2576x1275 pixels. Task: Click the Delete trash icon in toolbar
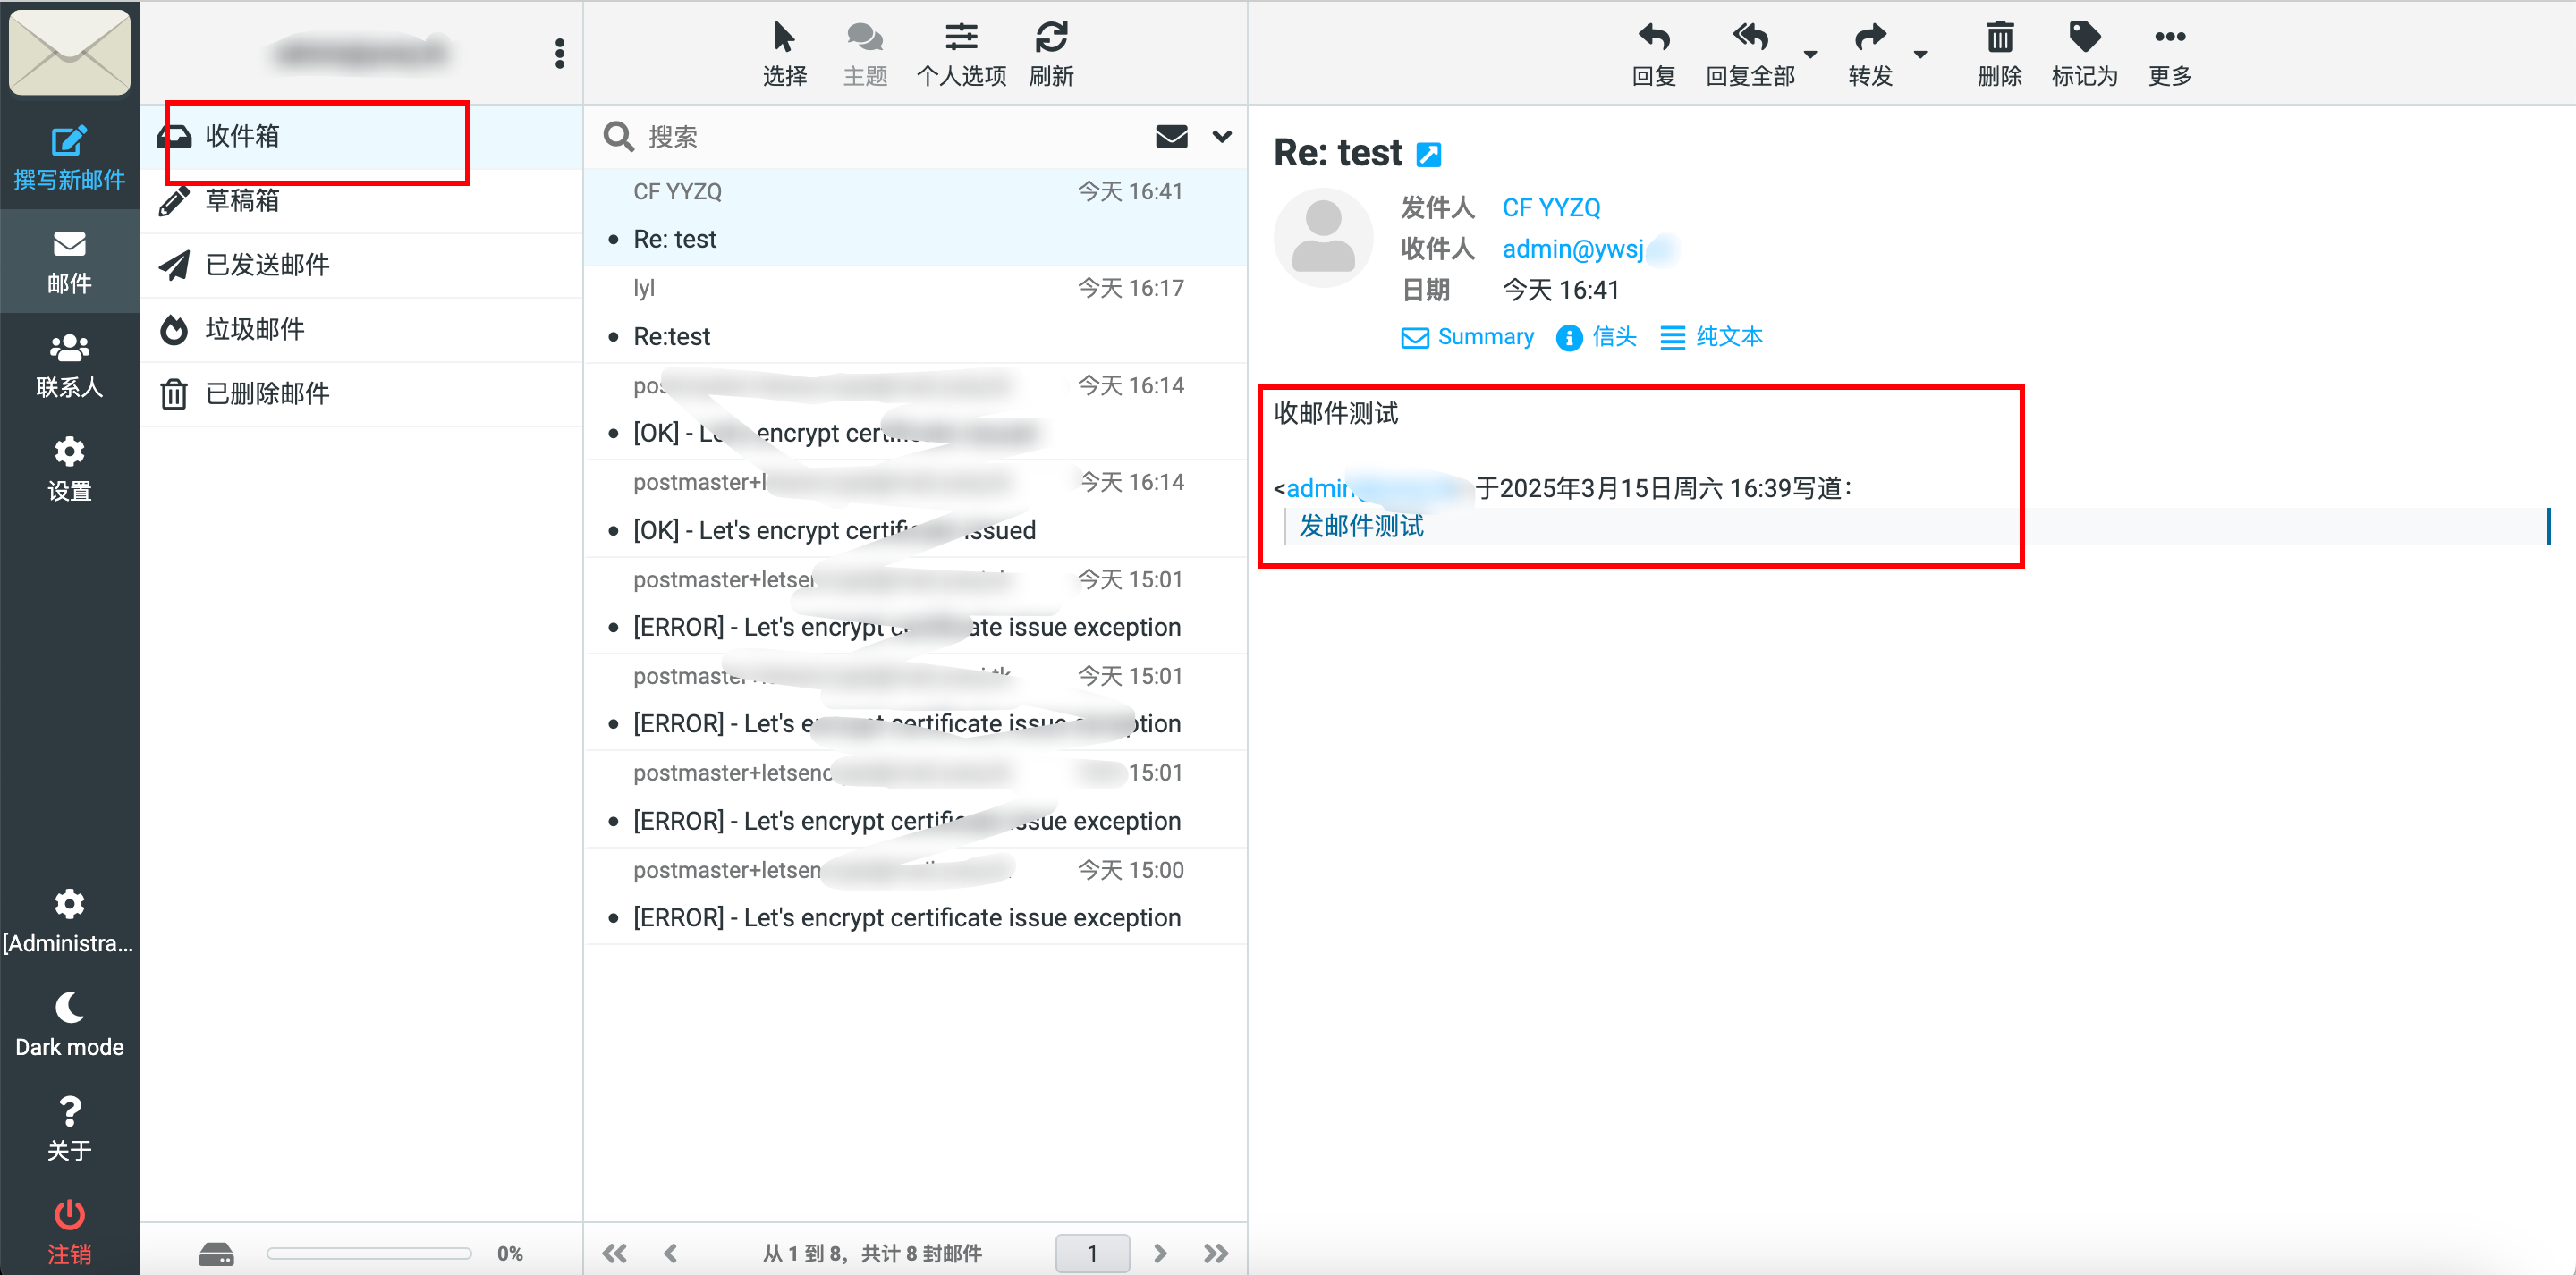point(1999,38)
